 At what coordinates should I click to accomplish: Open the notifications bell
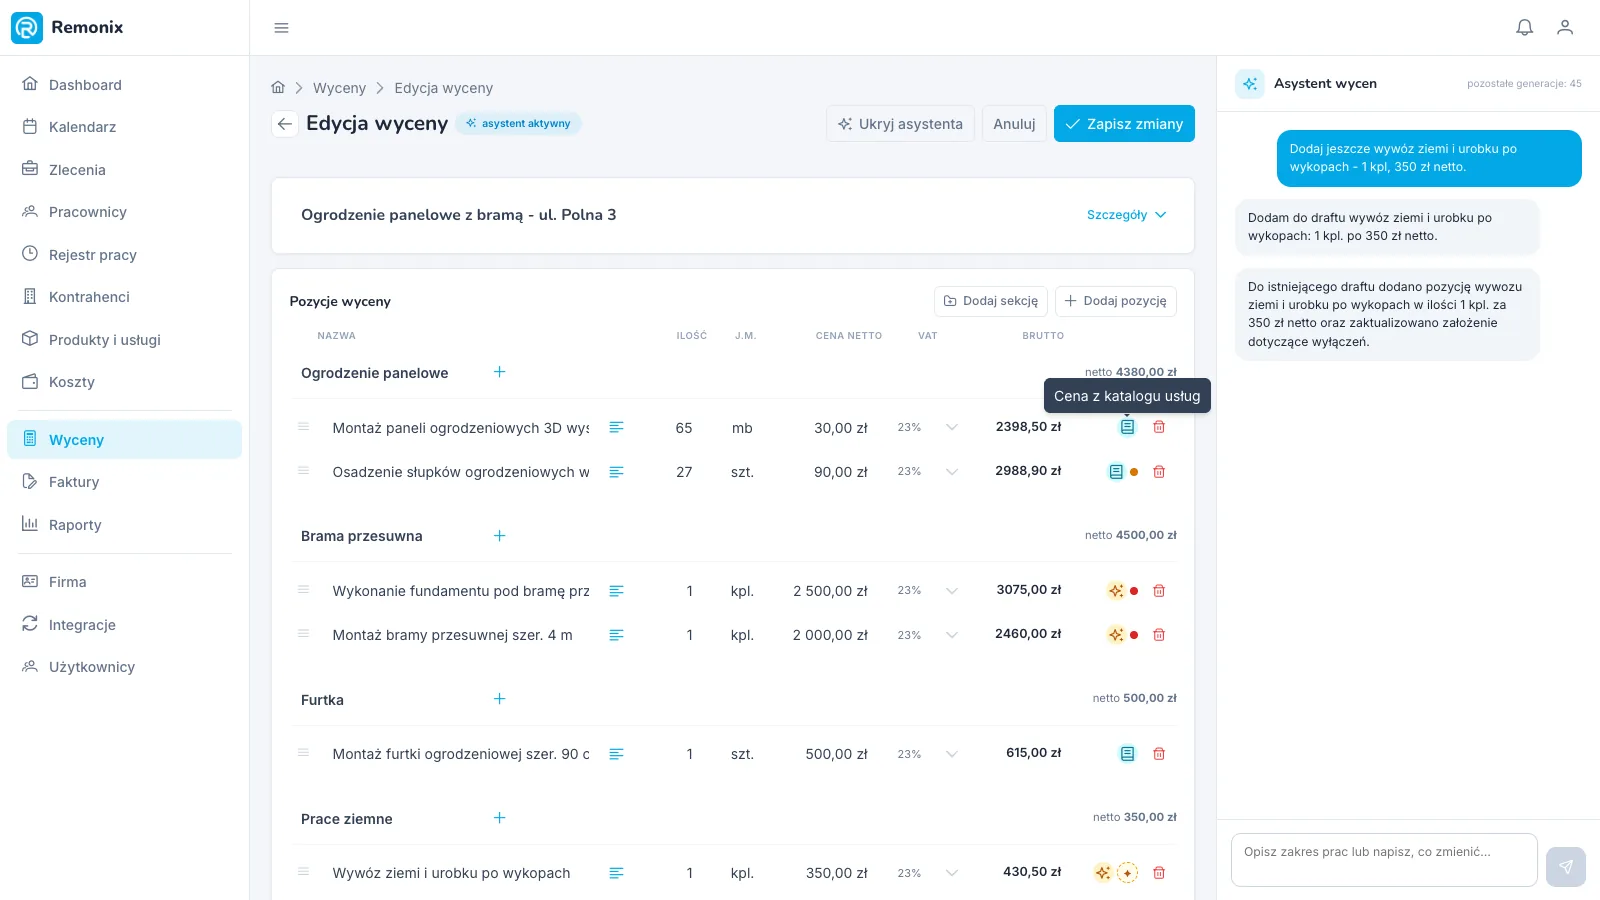[1524, 28]
